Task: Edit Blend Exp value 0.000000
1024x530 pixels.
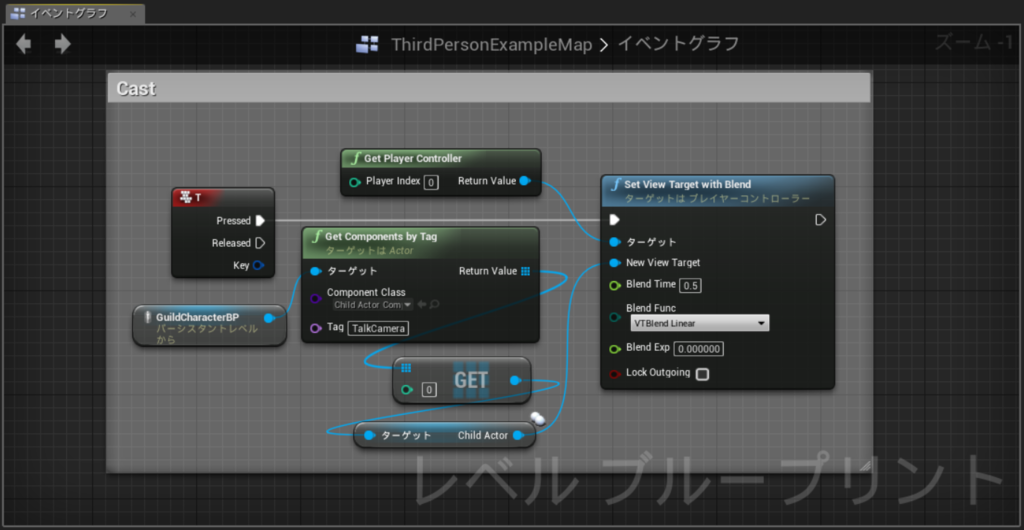Action: (x=698, y=349)
